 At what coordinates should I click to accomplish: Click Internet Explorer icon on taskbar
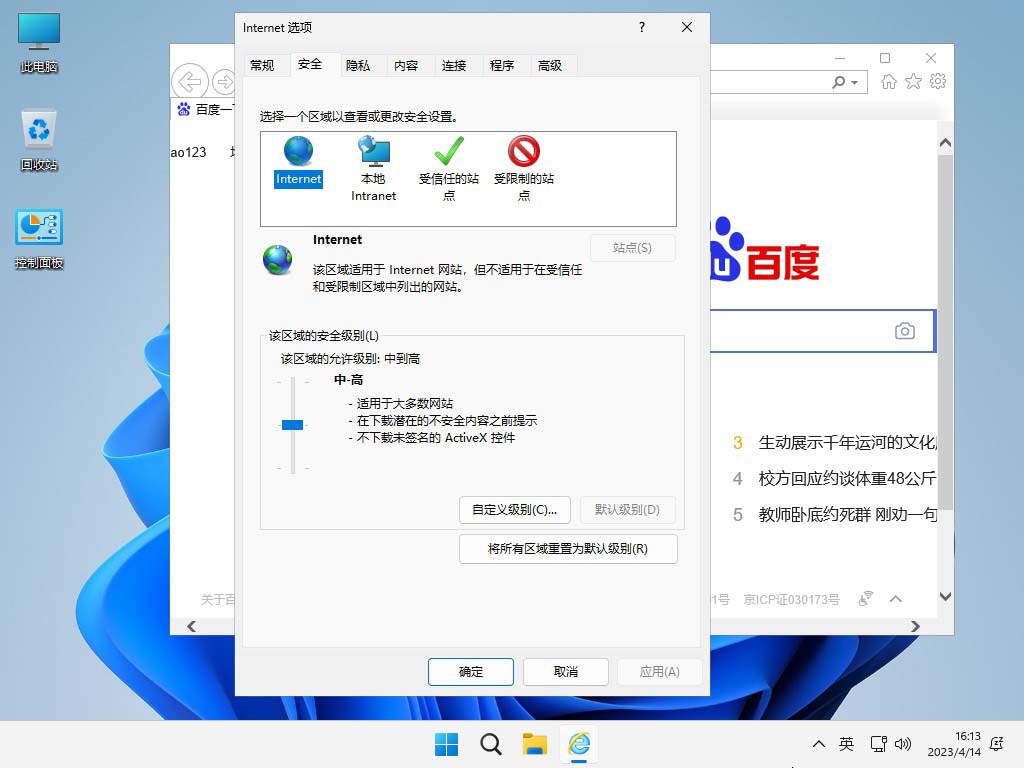tap(579, 744)
